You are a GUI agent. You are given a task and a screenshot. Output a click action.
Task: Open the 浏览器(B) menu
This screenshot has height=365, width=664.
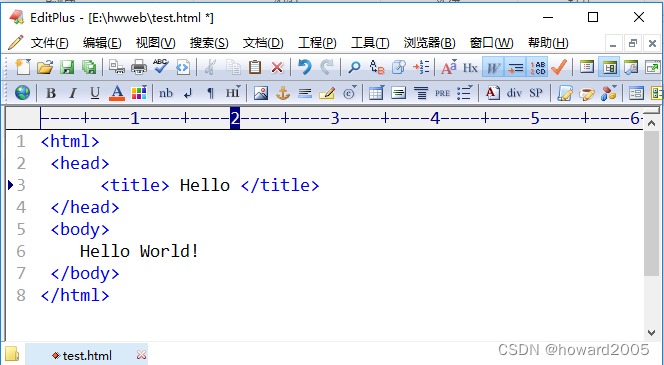[429, 43]
